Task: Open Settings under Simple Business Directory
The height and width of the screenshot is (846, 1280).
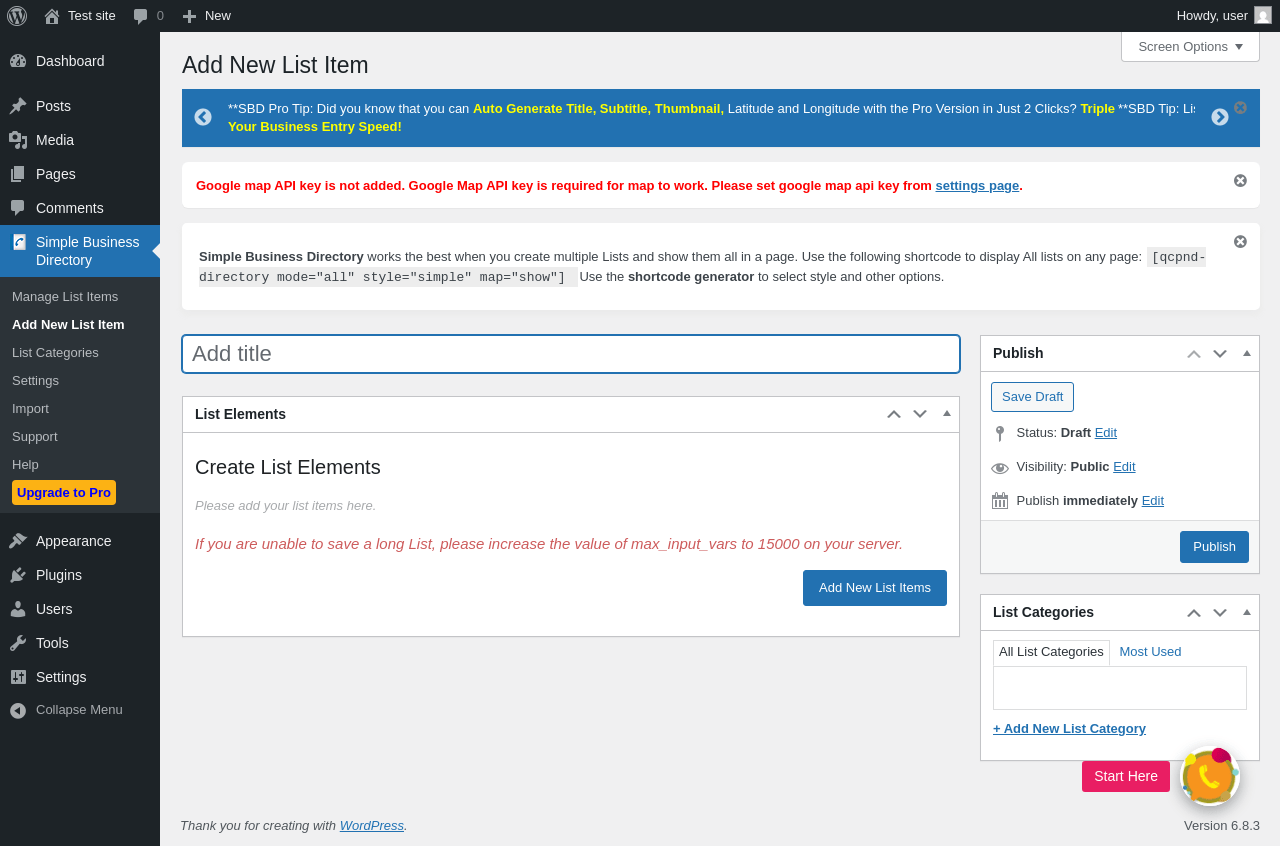Action: coord(35,380)
